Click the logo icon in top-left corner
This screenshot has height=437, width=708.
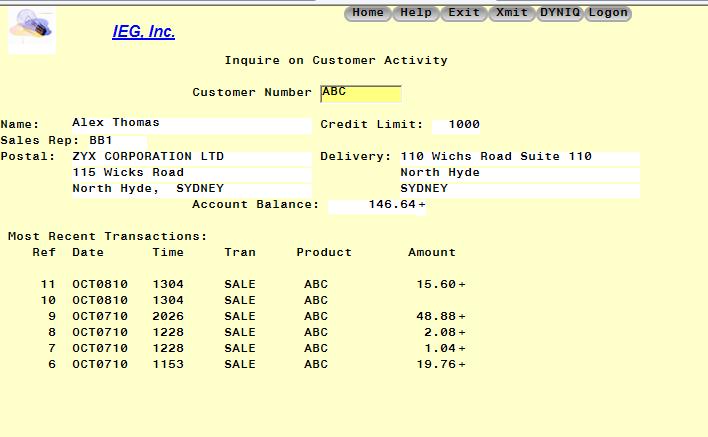point(31,29)
